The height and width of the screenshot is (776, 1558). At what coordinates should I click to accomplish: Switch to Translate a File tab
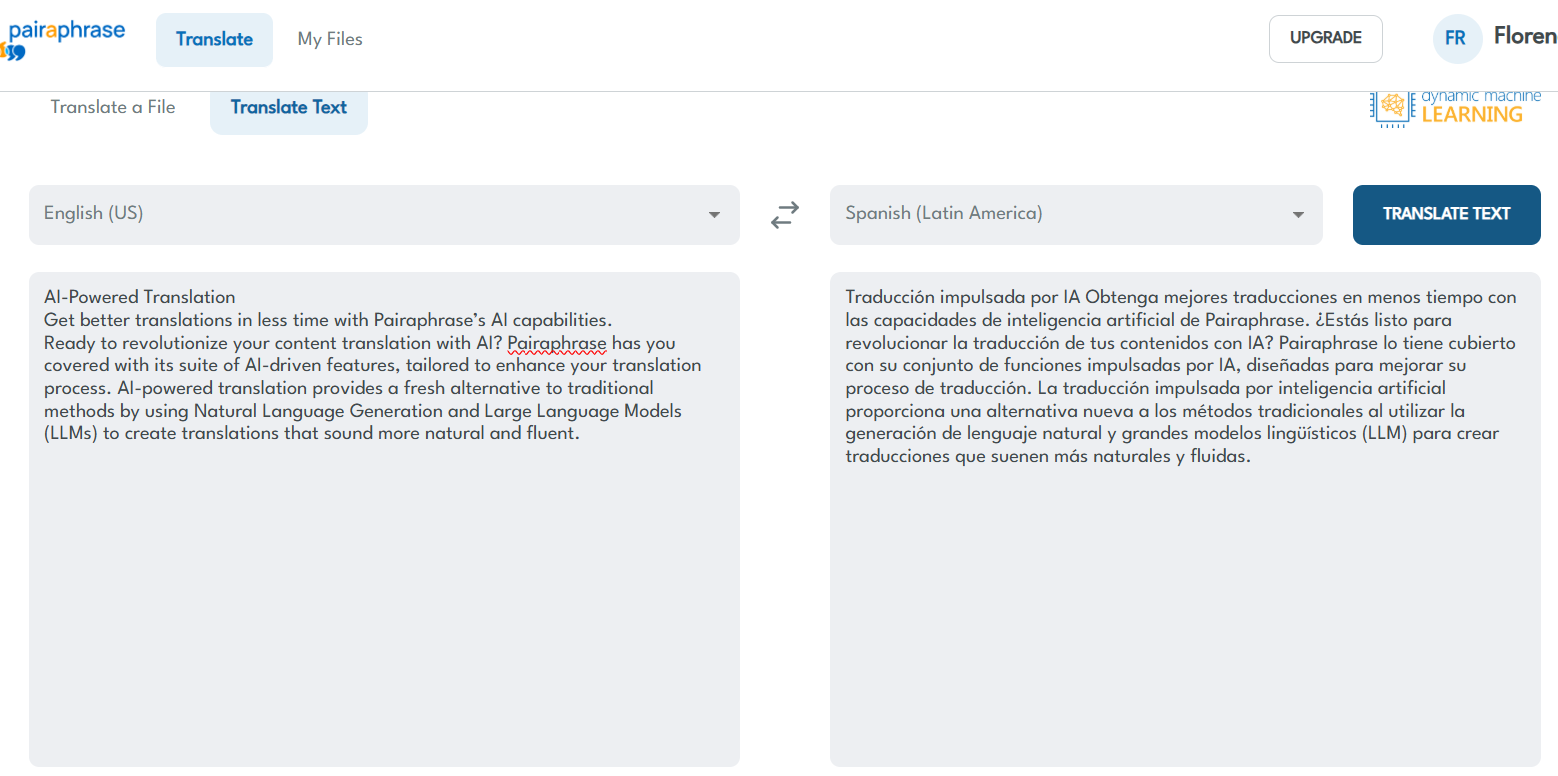113,107
